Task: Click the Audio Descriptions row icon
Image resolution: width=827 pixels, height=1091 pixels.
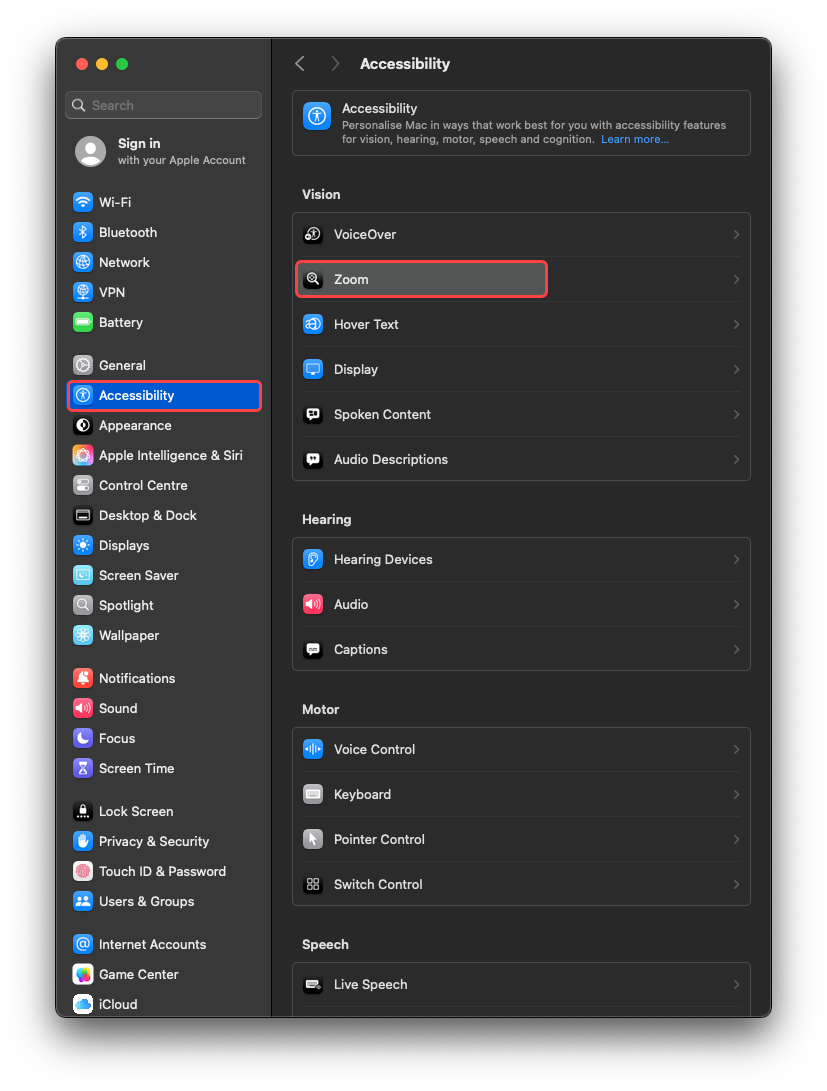Action: (313, 459)
